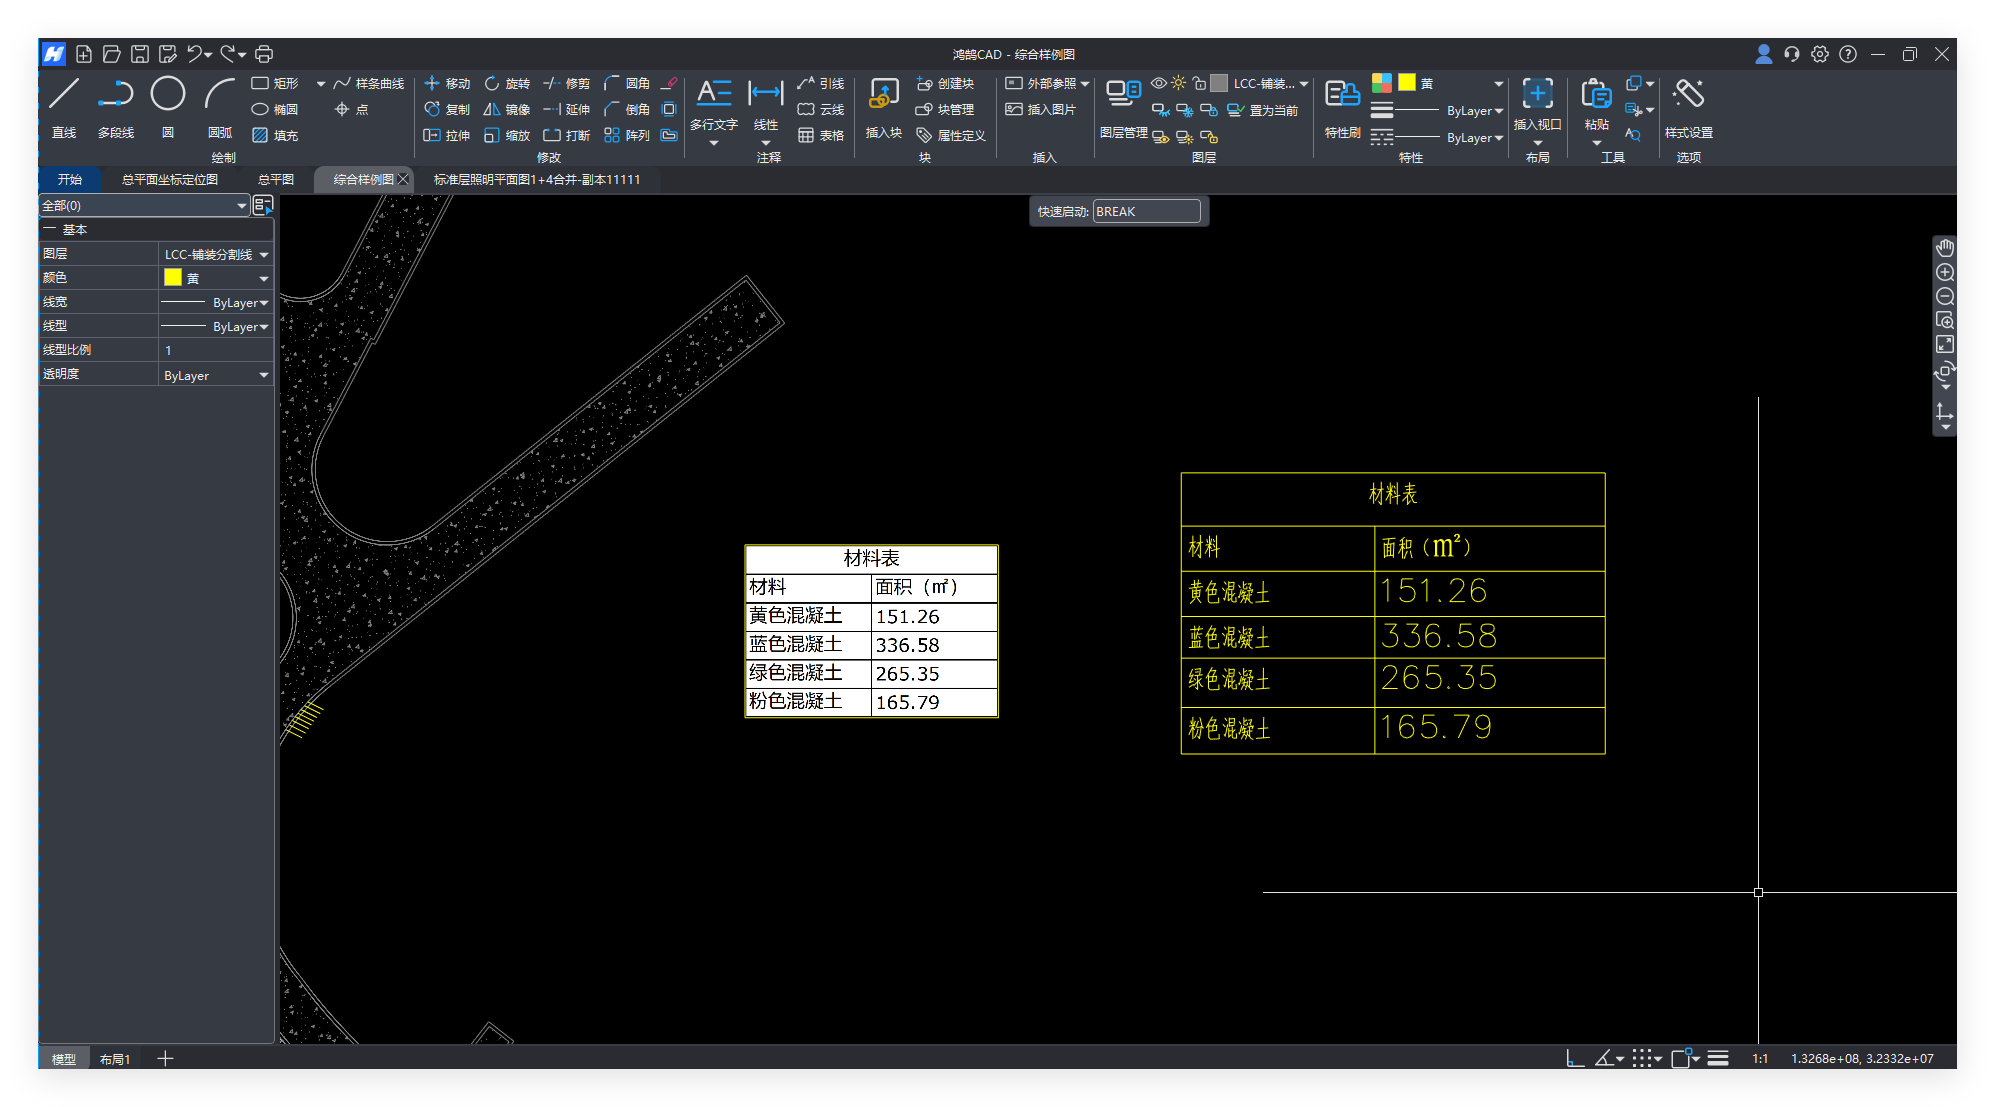Open the Transparency (透明度) ByLayer dropdown
Image resolution: width=1995 pixels, height=1107 pixels.
pyautogui.click(x=264, y=375)
